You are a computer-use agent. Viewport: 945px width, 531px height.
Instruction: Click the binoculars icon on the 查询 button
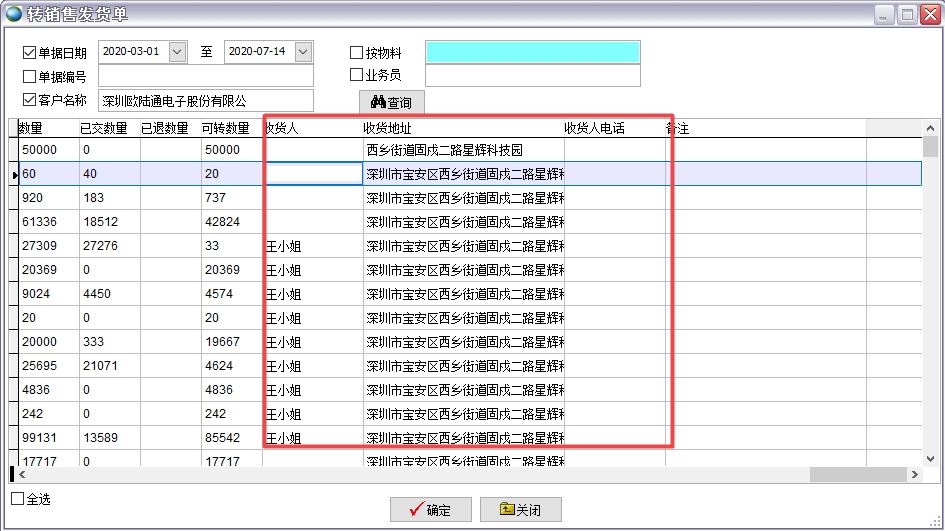tap(378, 103)
